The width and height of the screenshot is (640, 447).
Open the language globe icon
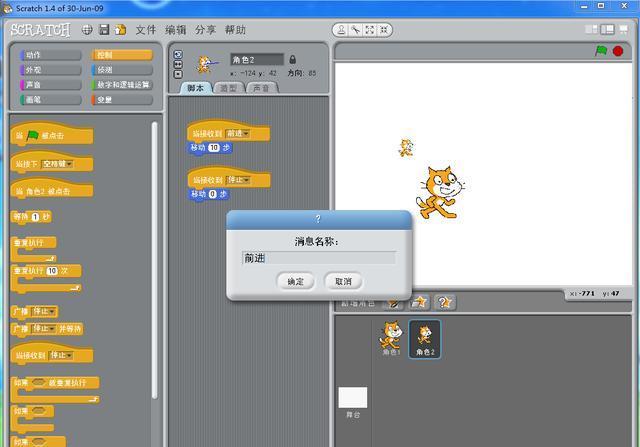pos(87,30)
